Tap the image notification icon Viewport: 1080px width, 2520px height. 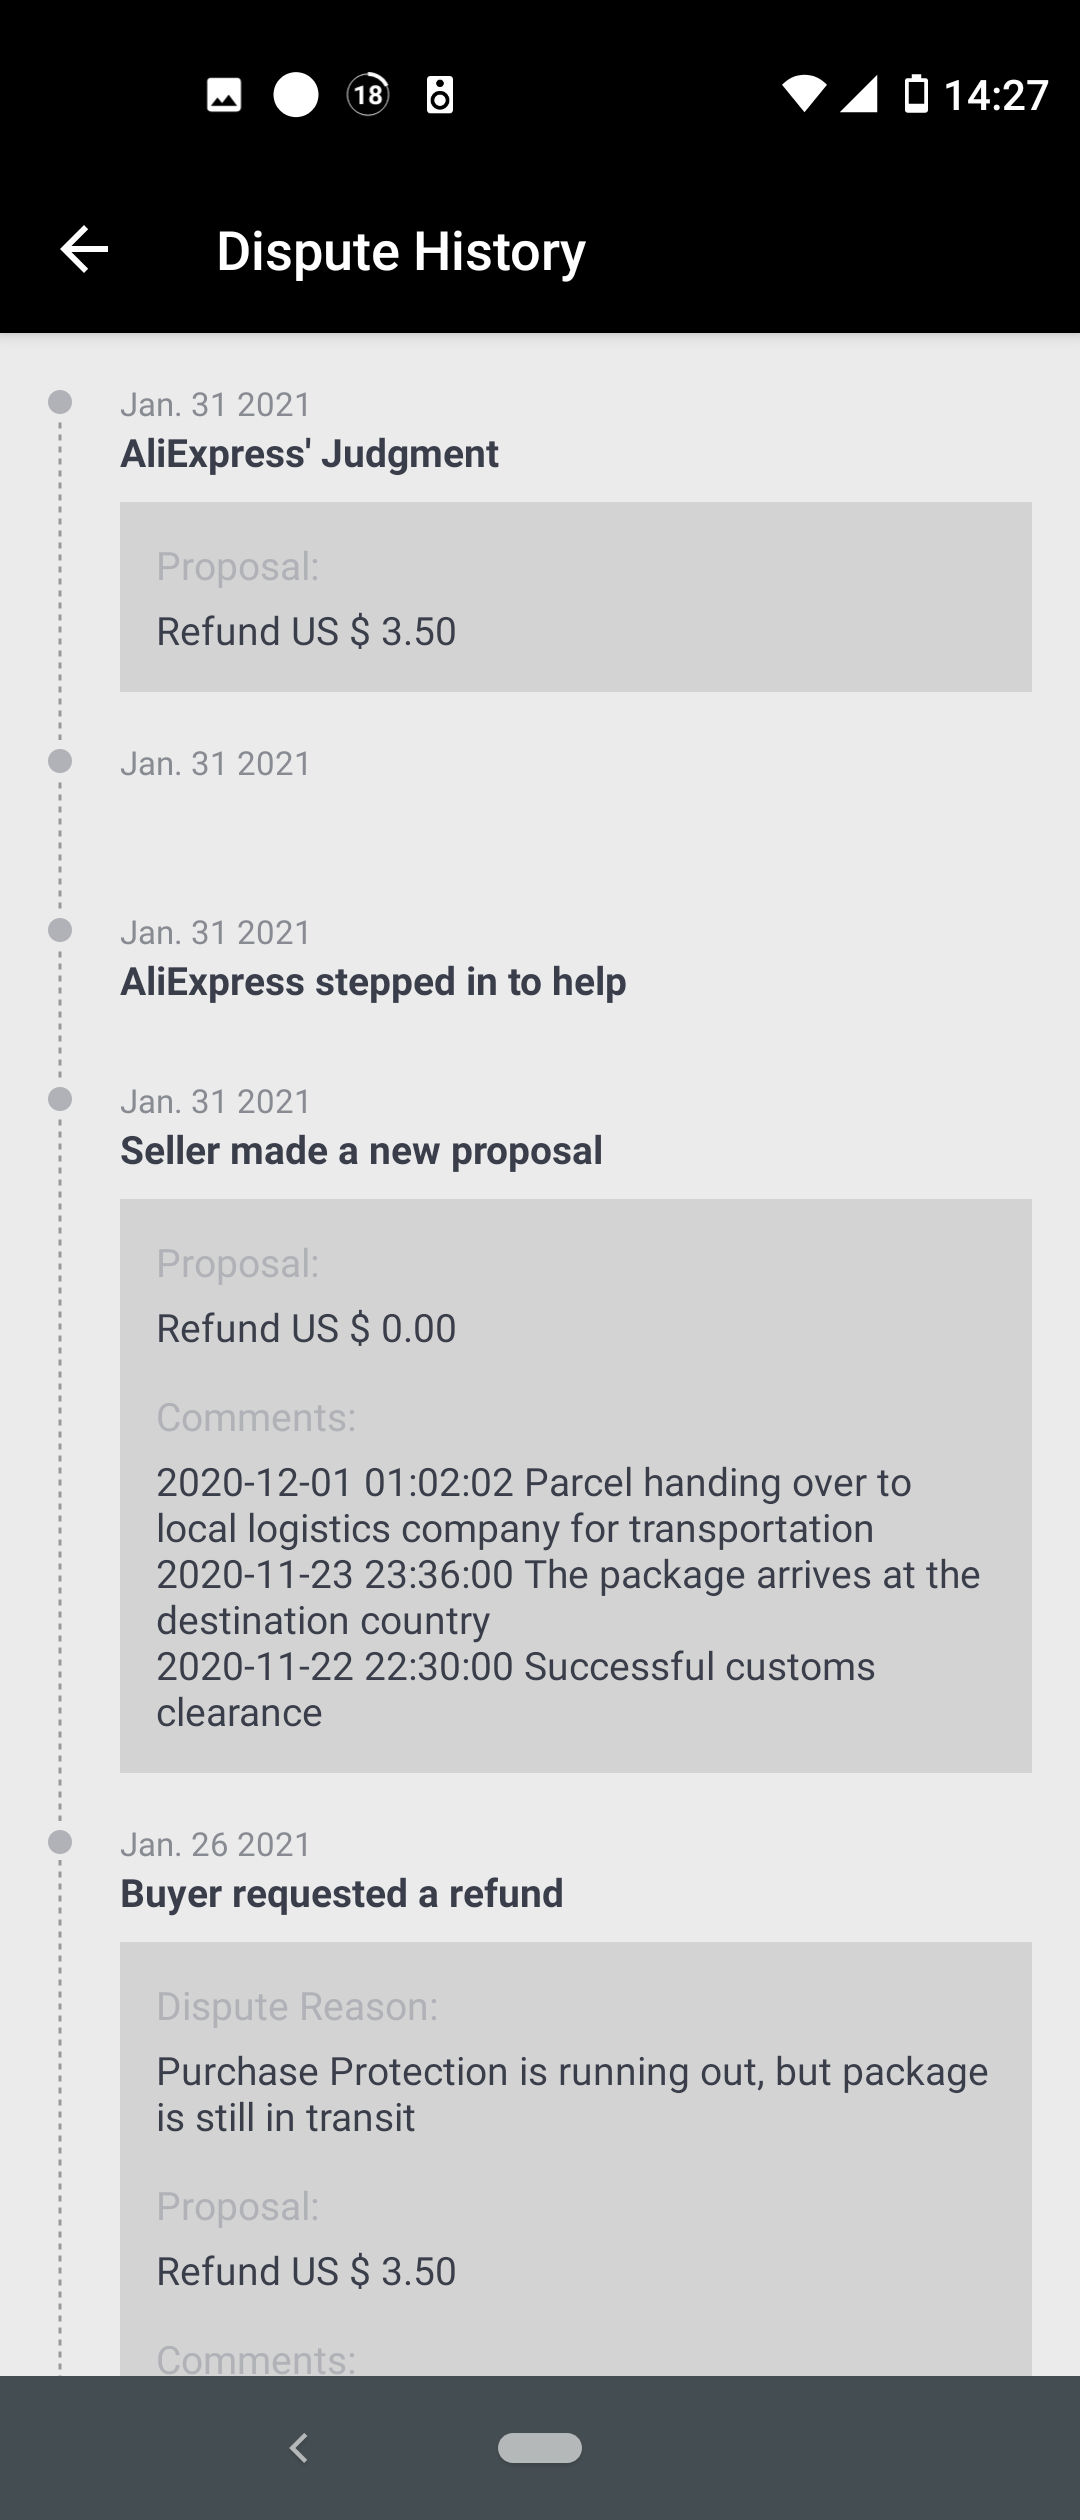tap(224, 96)
